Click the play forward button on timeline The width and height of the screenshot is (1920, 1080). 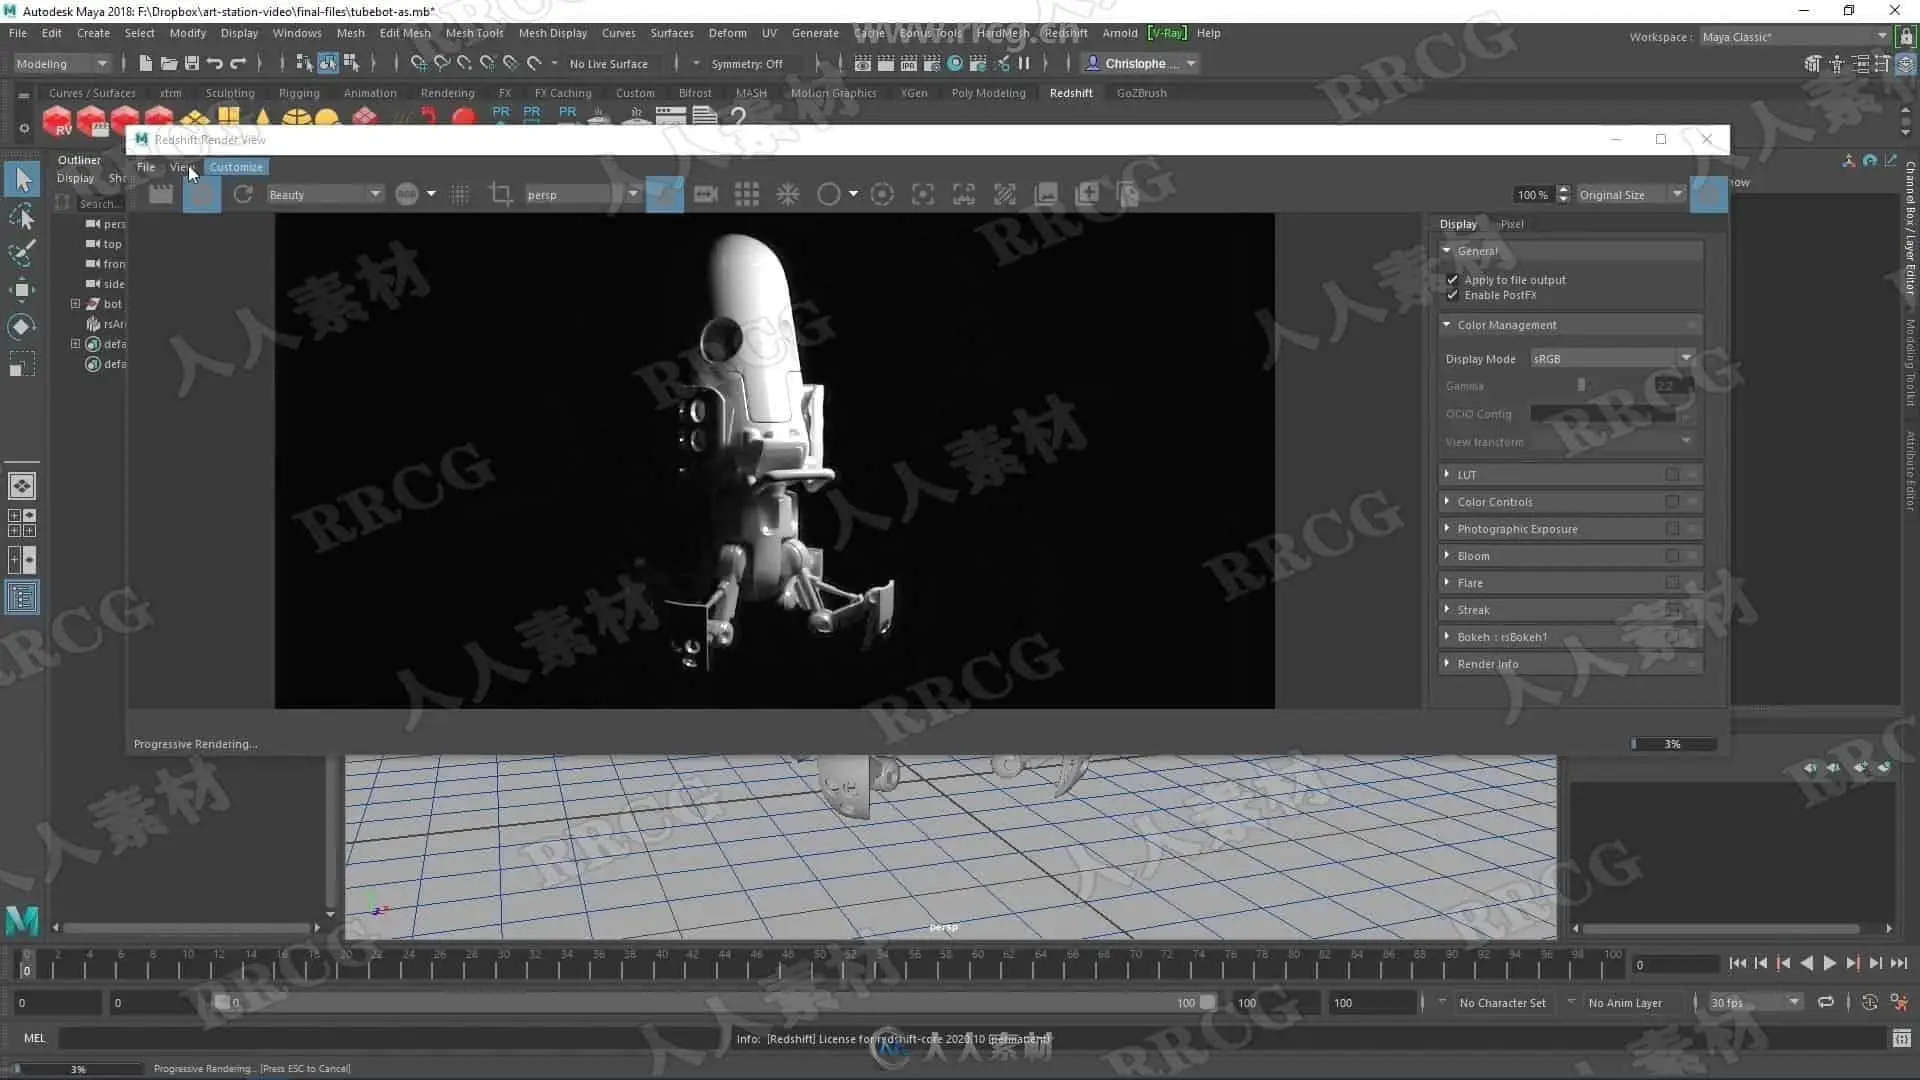[x=1829, y=963]
